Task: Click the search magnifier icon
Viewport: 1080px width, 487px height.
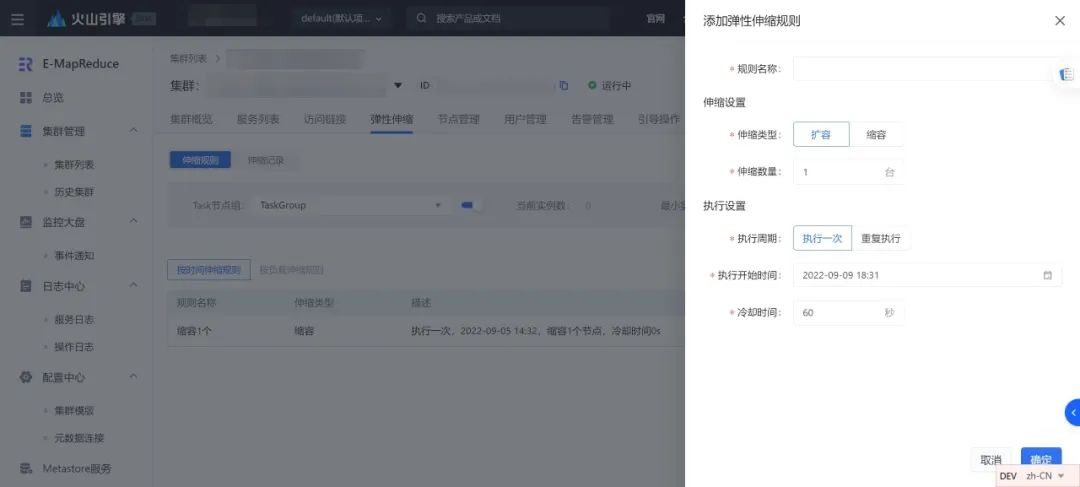Action: [422, 18]
